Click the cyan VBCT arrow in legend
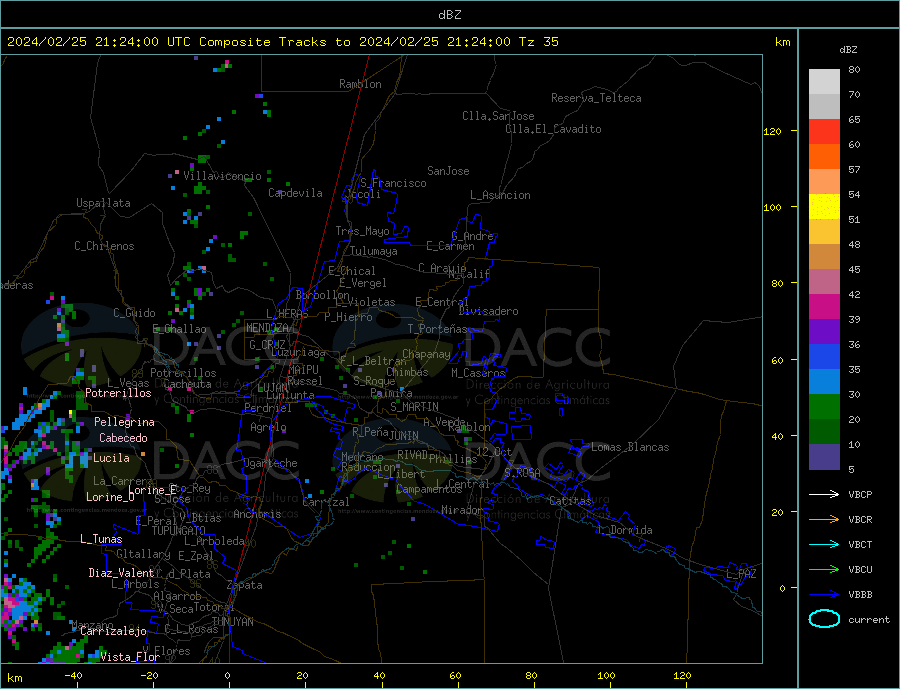 [x=824, y=544]
